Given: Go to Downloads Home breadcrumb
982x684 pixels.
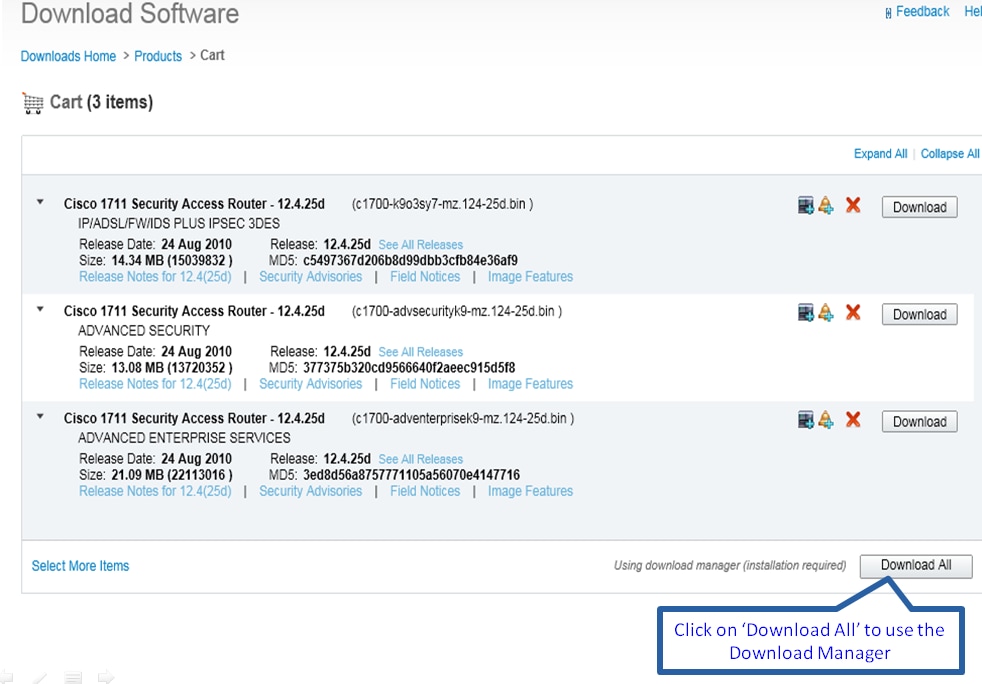Looking at the screenshot, I should pyautogui.click(x=68, y=56).
